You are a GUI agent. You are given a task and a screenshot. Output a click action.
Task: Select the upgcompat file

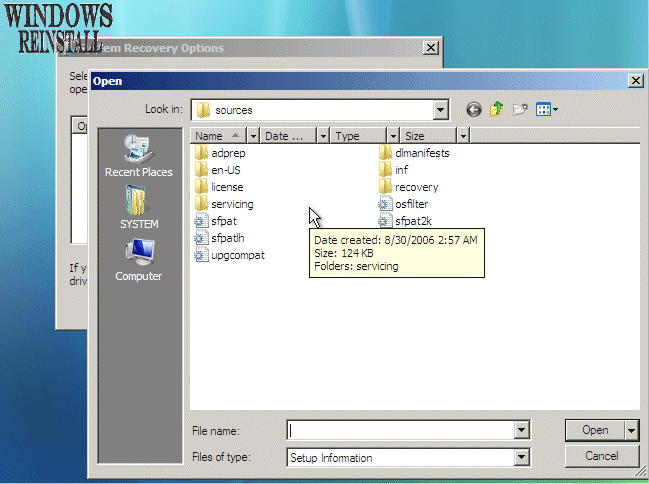(x=237, y=255)
